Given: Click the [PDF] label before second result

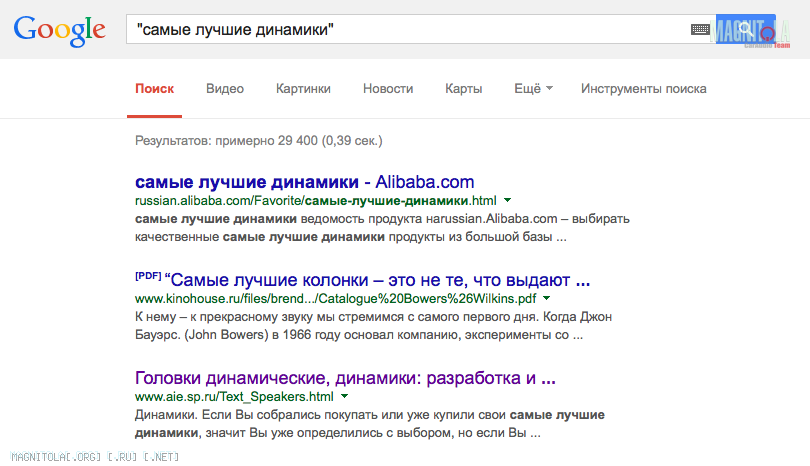Looking at the screenshot, I should 148,276.
